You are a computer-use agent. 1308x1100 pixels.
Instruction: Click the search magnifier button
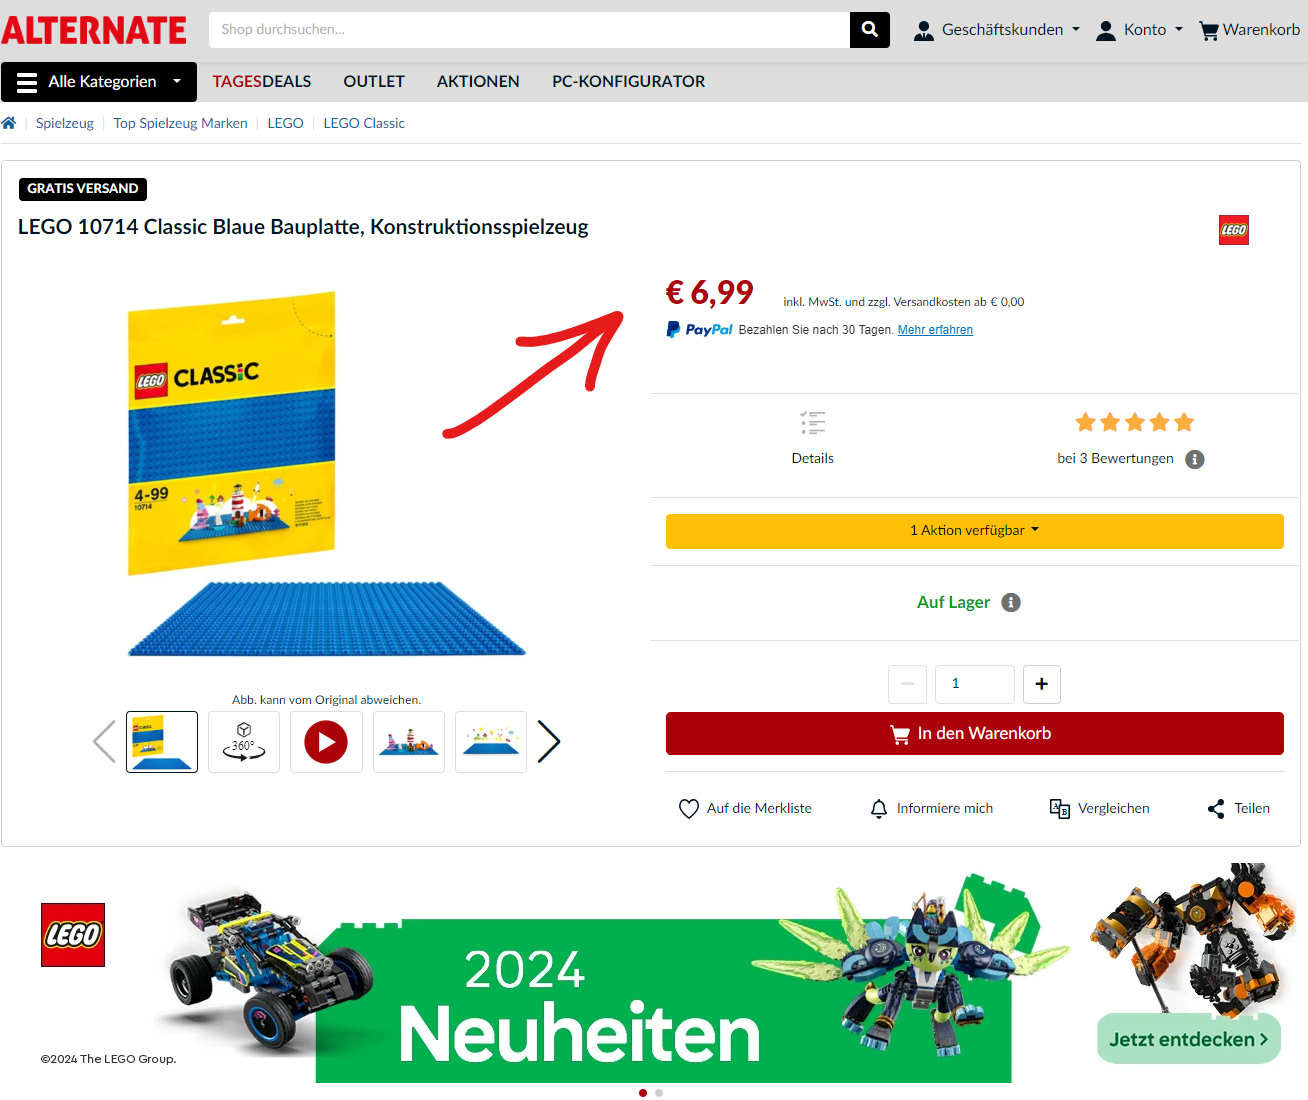[869, 30]
